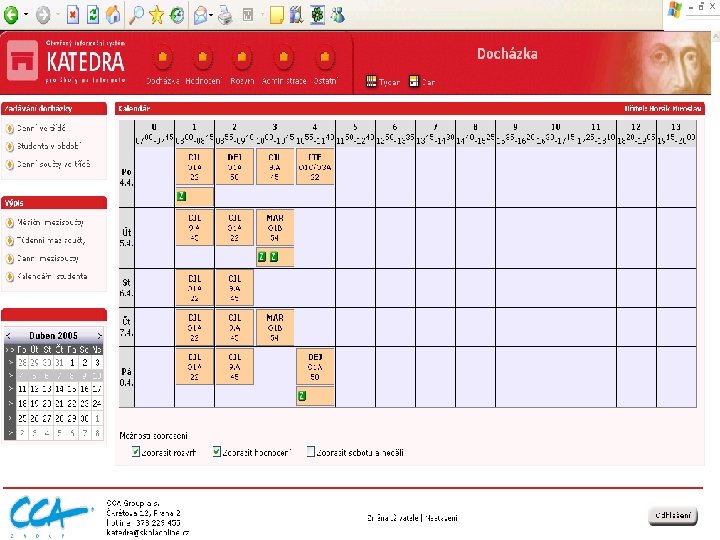Screen dimensions: 720x540
Task: Switch to Týden view icon
Action: tap(371, 82)
